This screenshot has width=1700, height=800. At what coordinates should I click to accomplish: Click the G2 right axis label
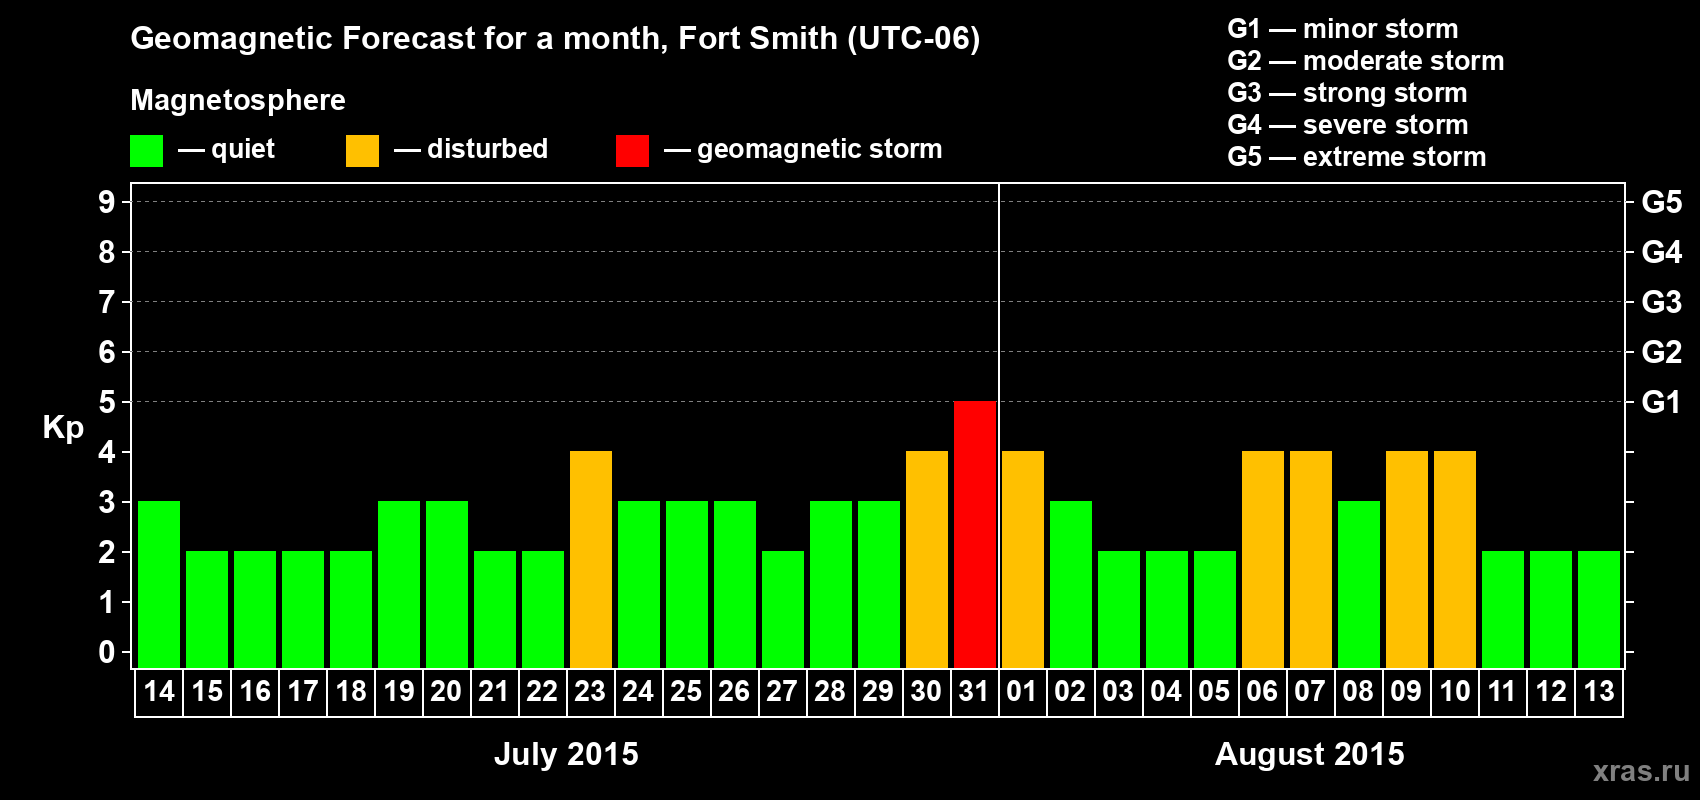(1661, 352)
